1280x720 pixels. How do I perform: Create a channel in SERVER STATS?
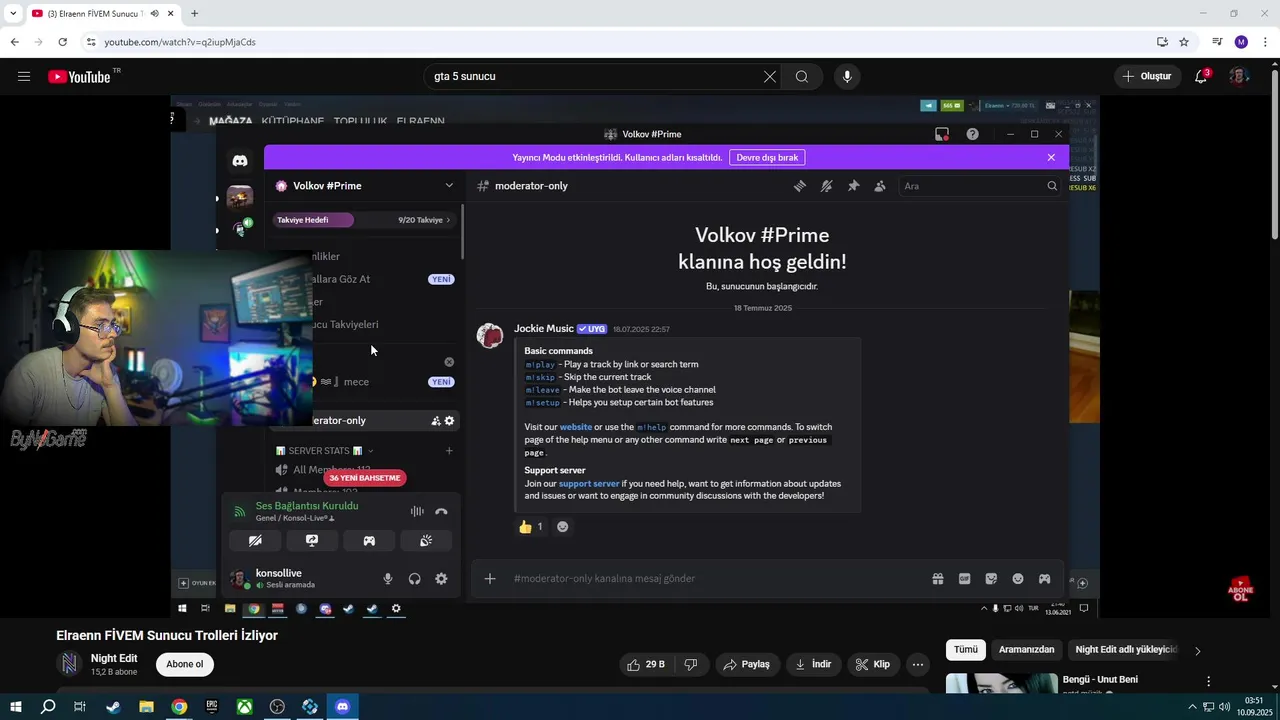pos(449,451)
